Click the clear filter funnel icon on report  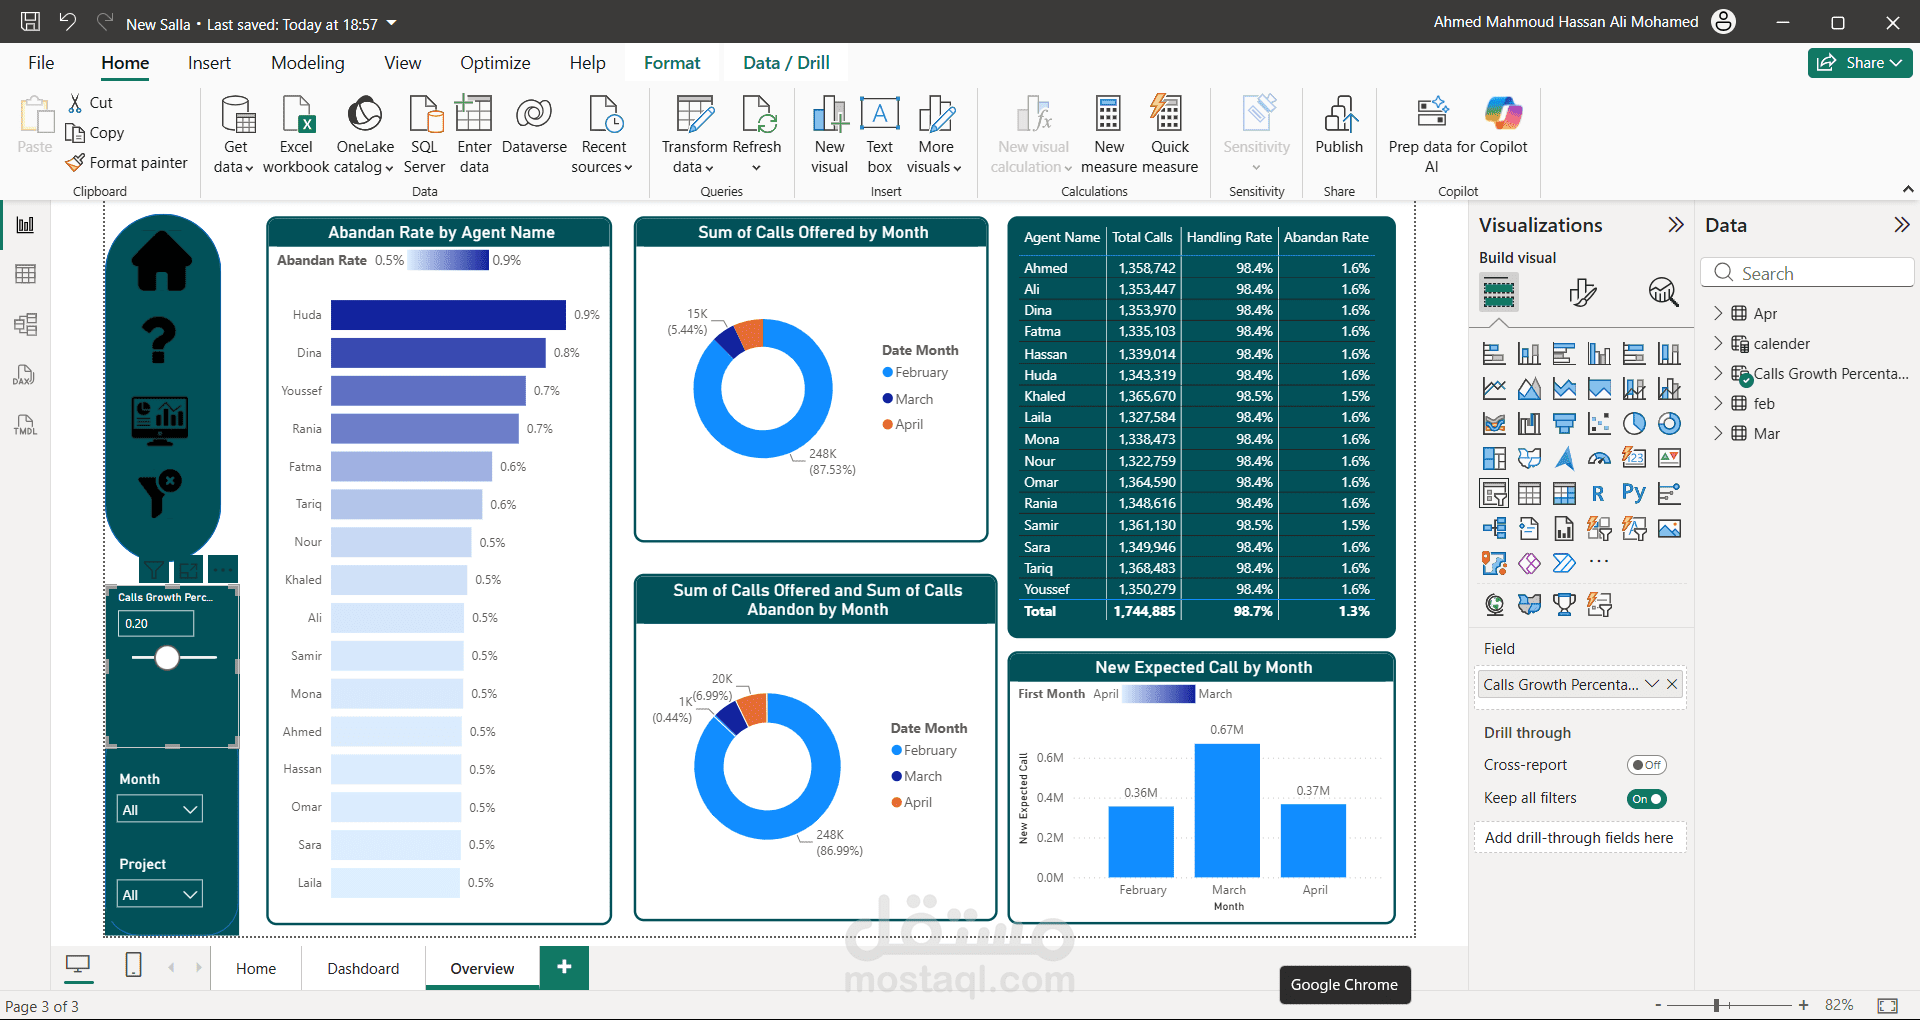[x=160, y=493]
